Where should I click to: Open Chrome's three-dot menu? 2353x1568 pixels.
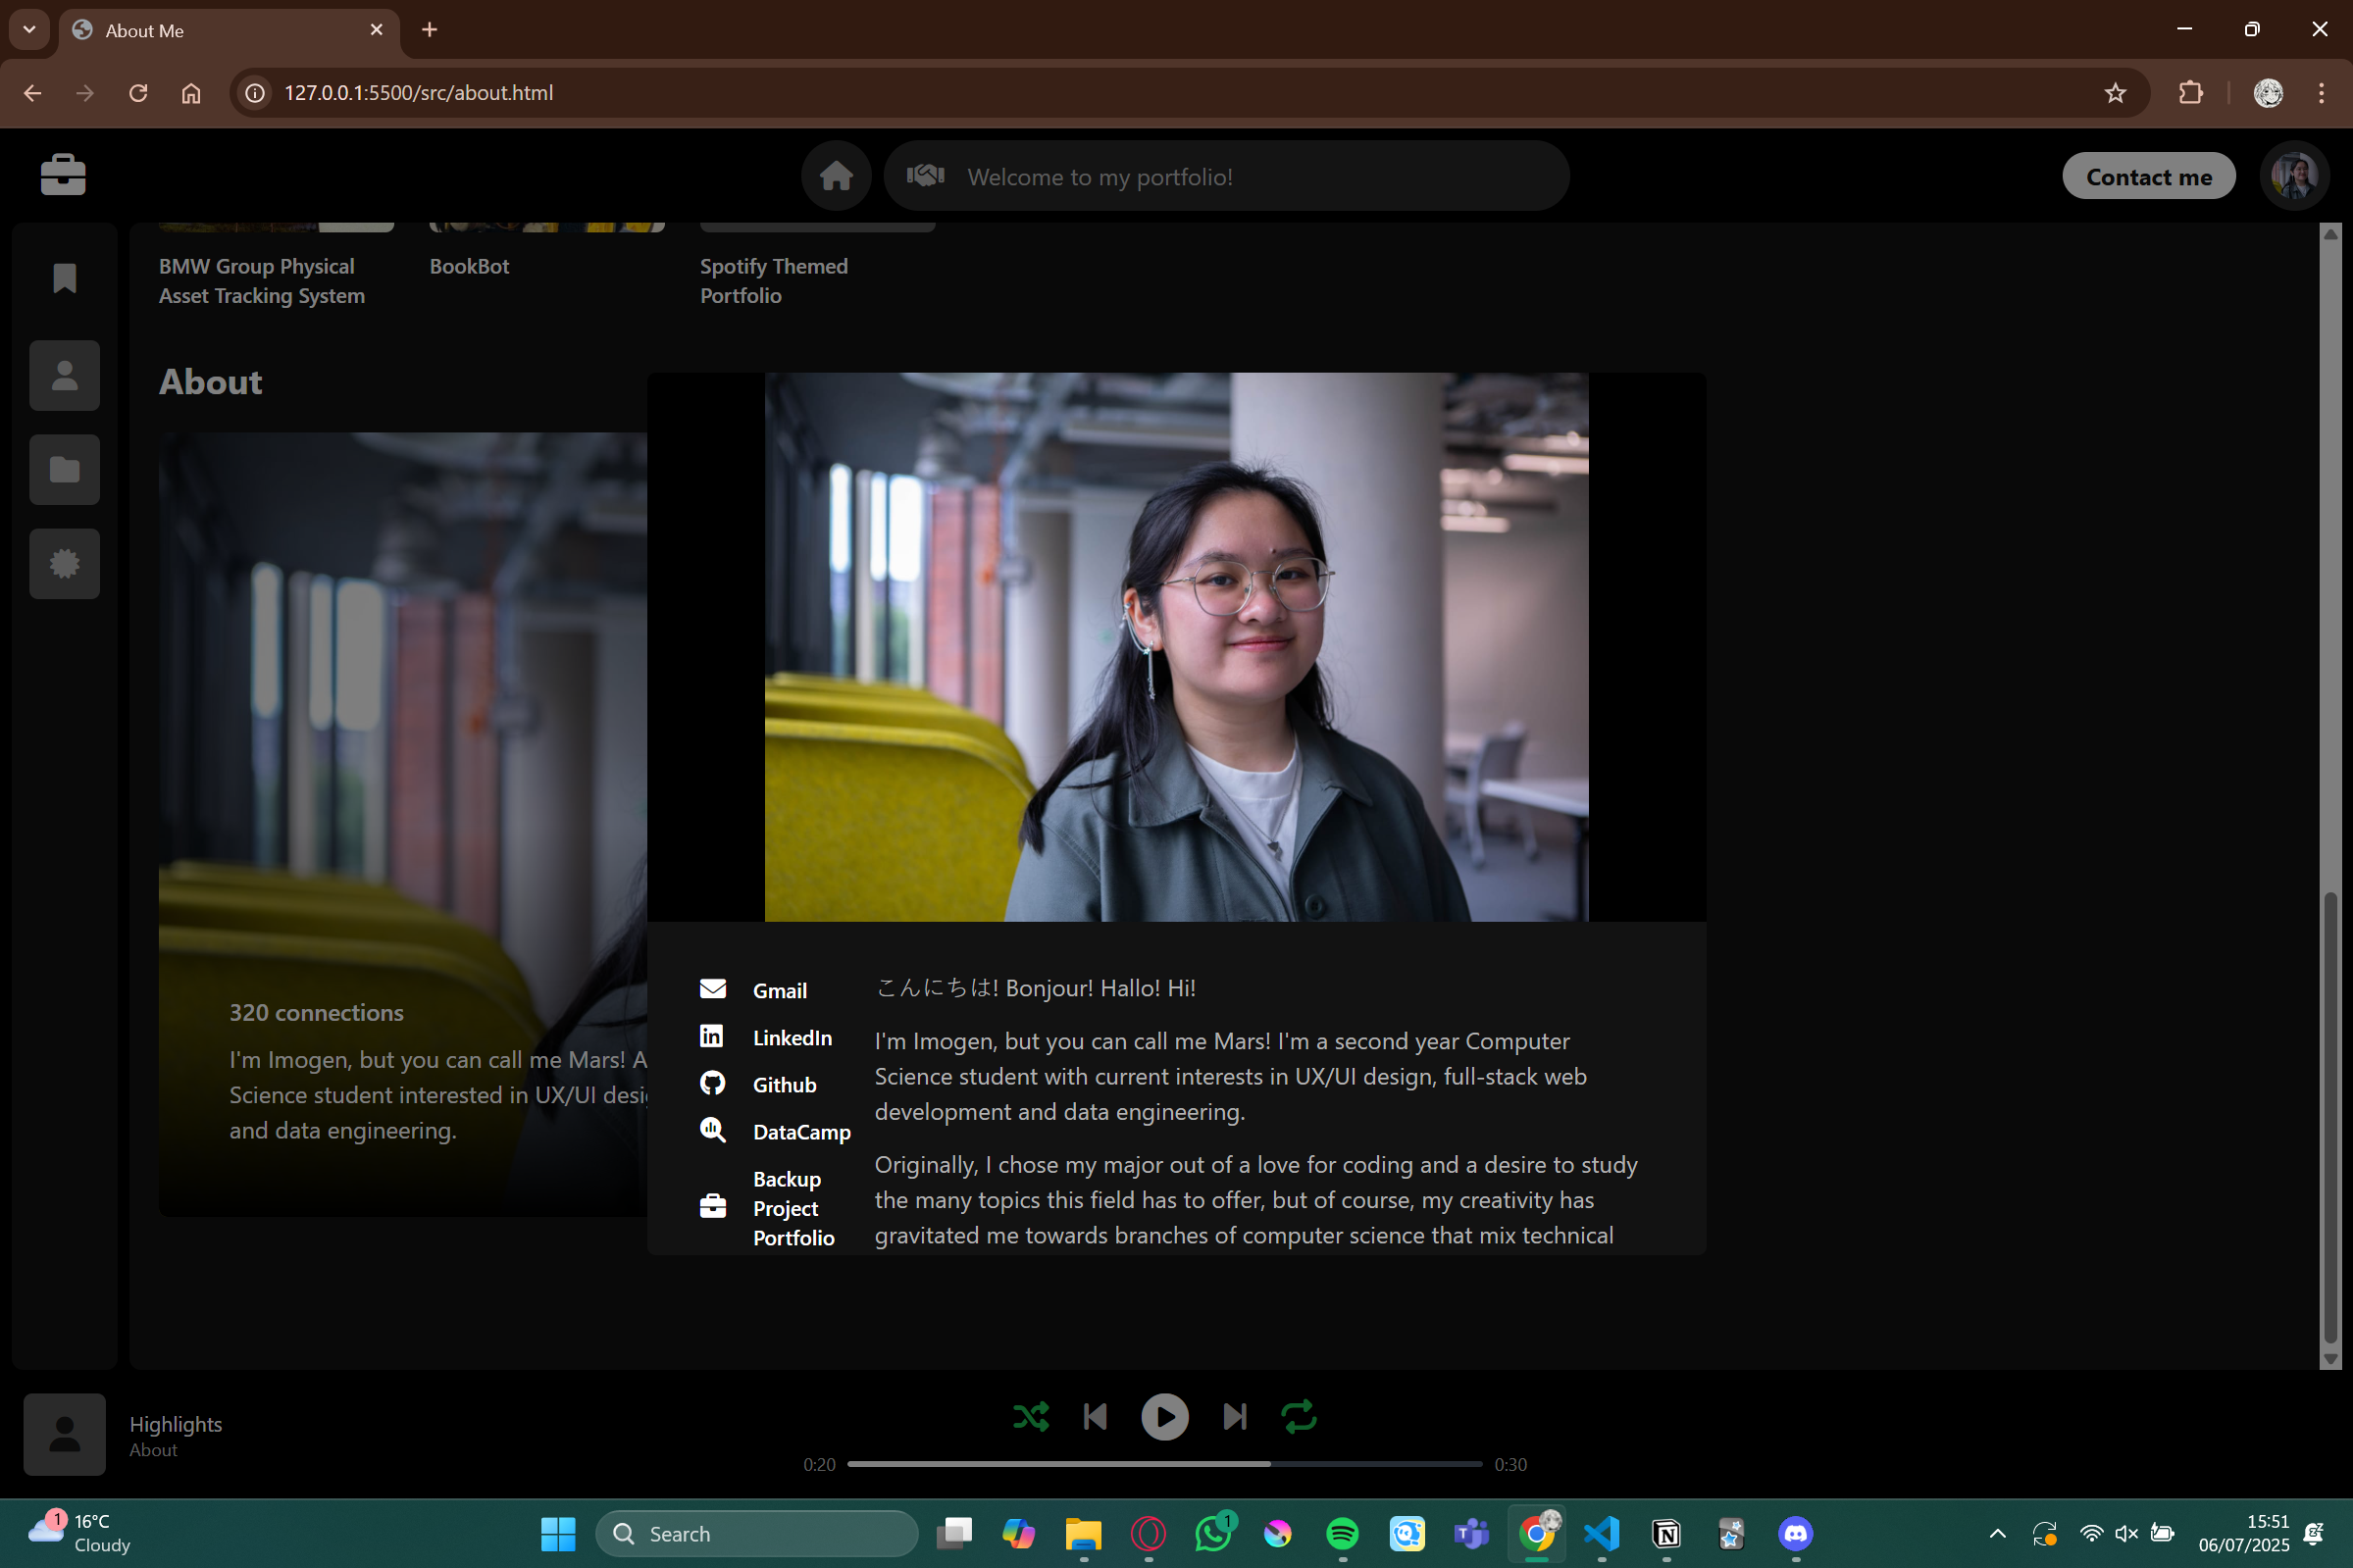coord(2321,93)
